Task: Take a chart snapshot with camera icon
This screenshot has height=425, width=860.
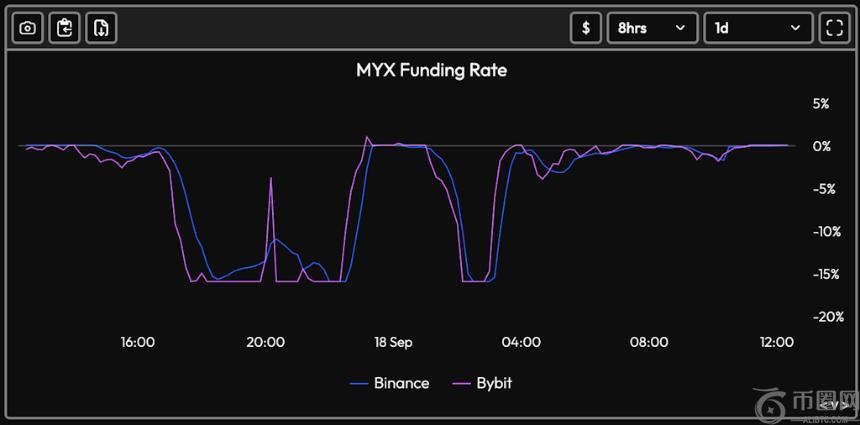Action: (27, 28)
